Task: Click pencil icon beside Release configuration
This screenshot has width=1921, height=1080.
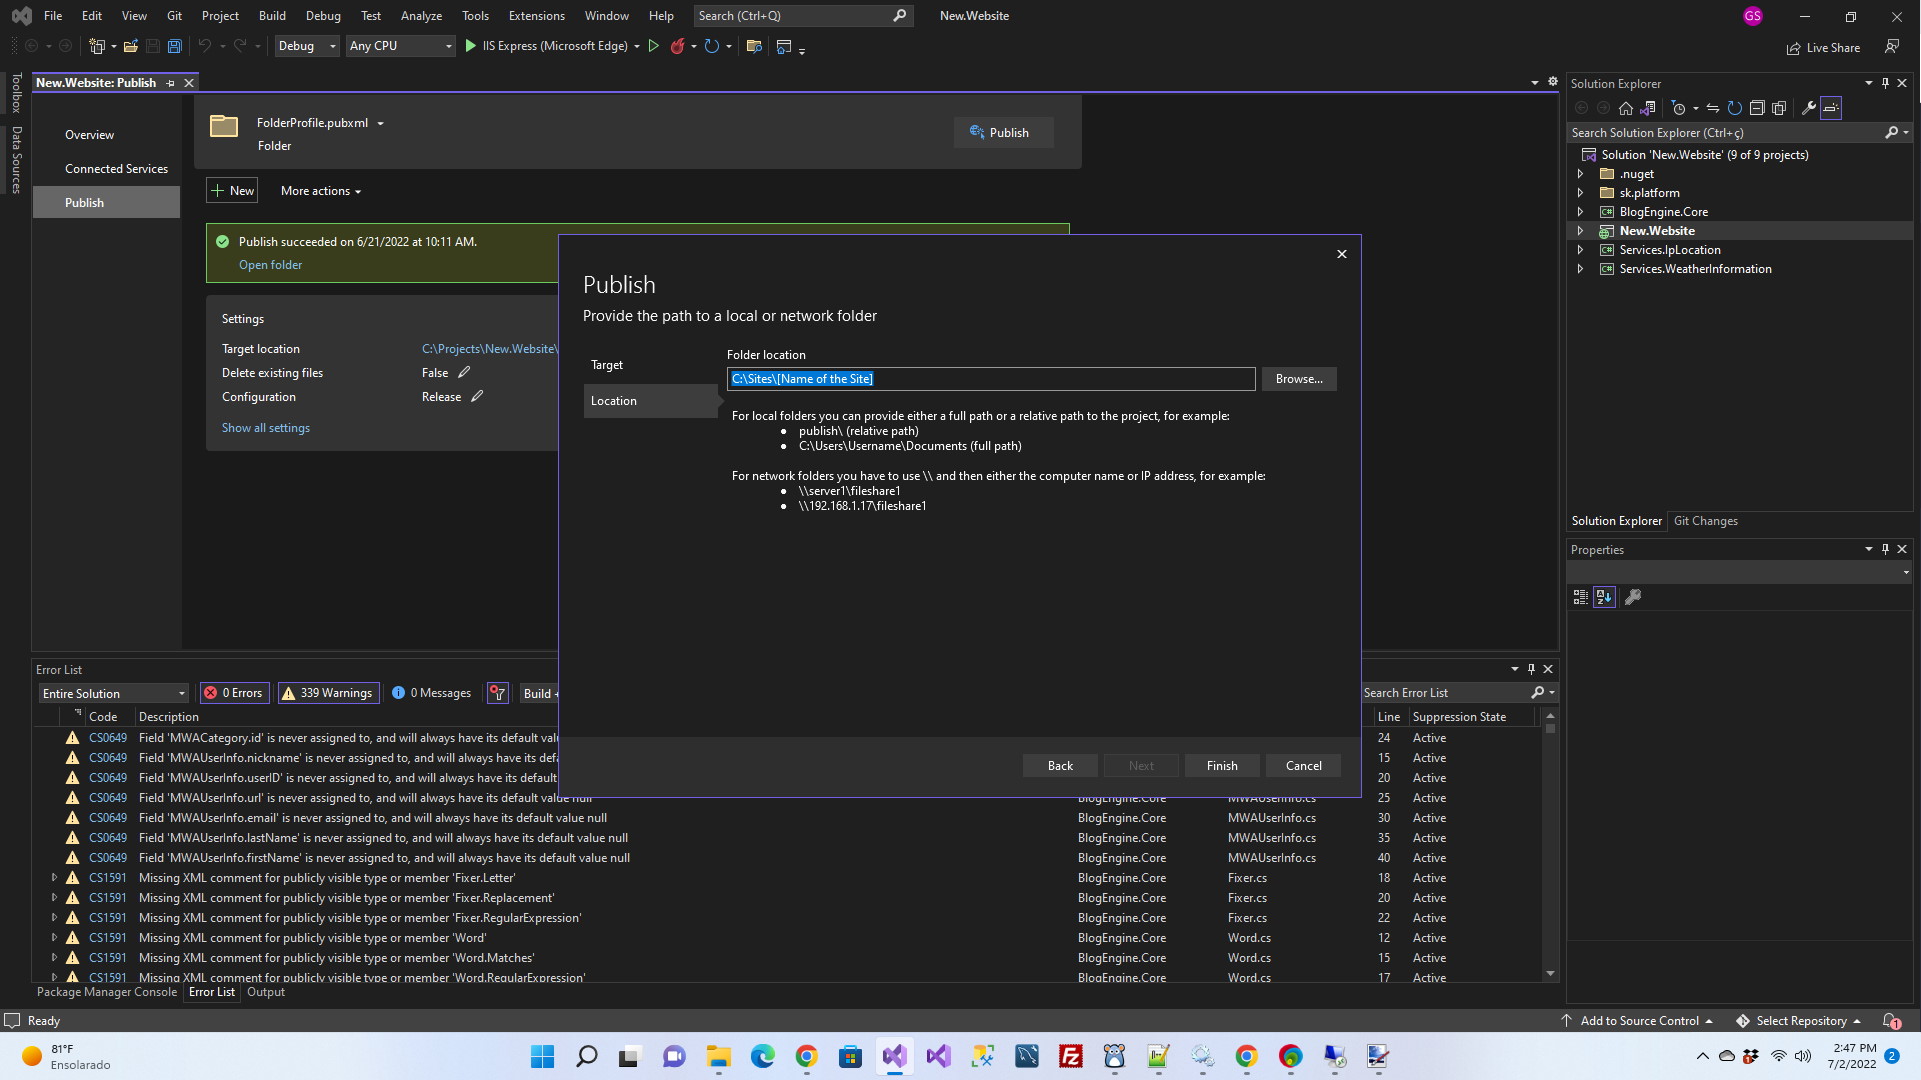Action: pyautogui.click(x=477, y=397)
